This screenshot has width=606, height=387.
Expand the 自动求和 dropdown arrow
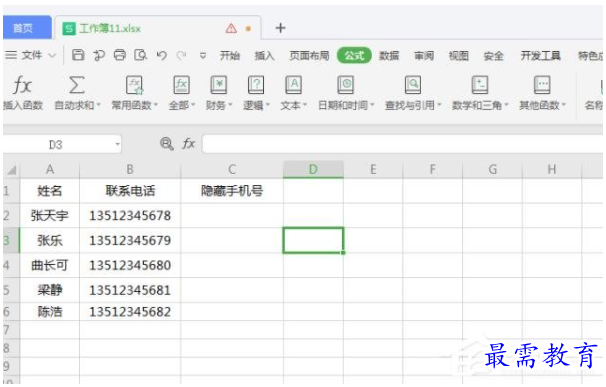coord(99,105)
